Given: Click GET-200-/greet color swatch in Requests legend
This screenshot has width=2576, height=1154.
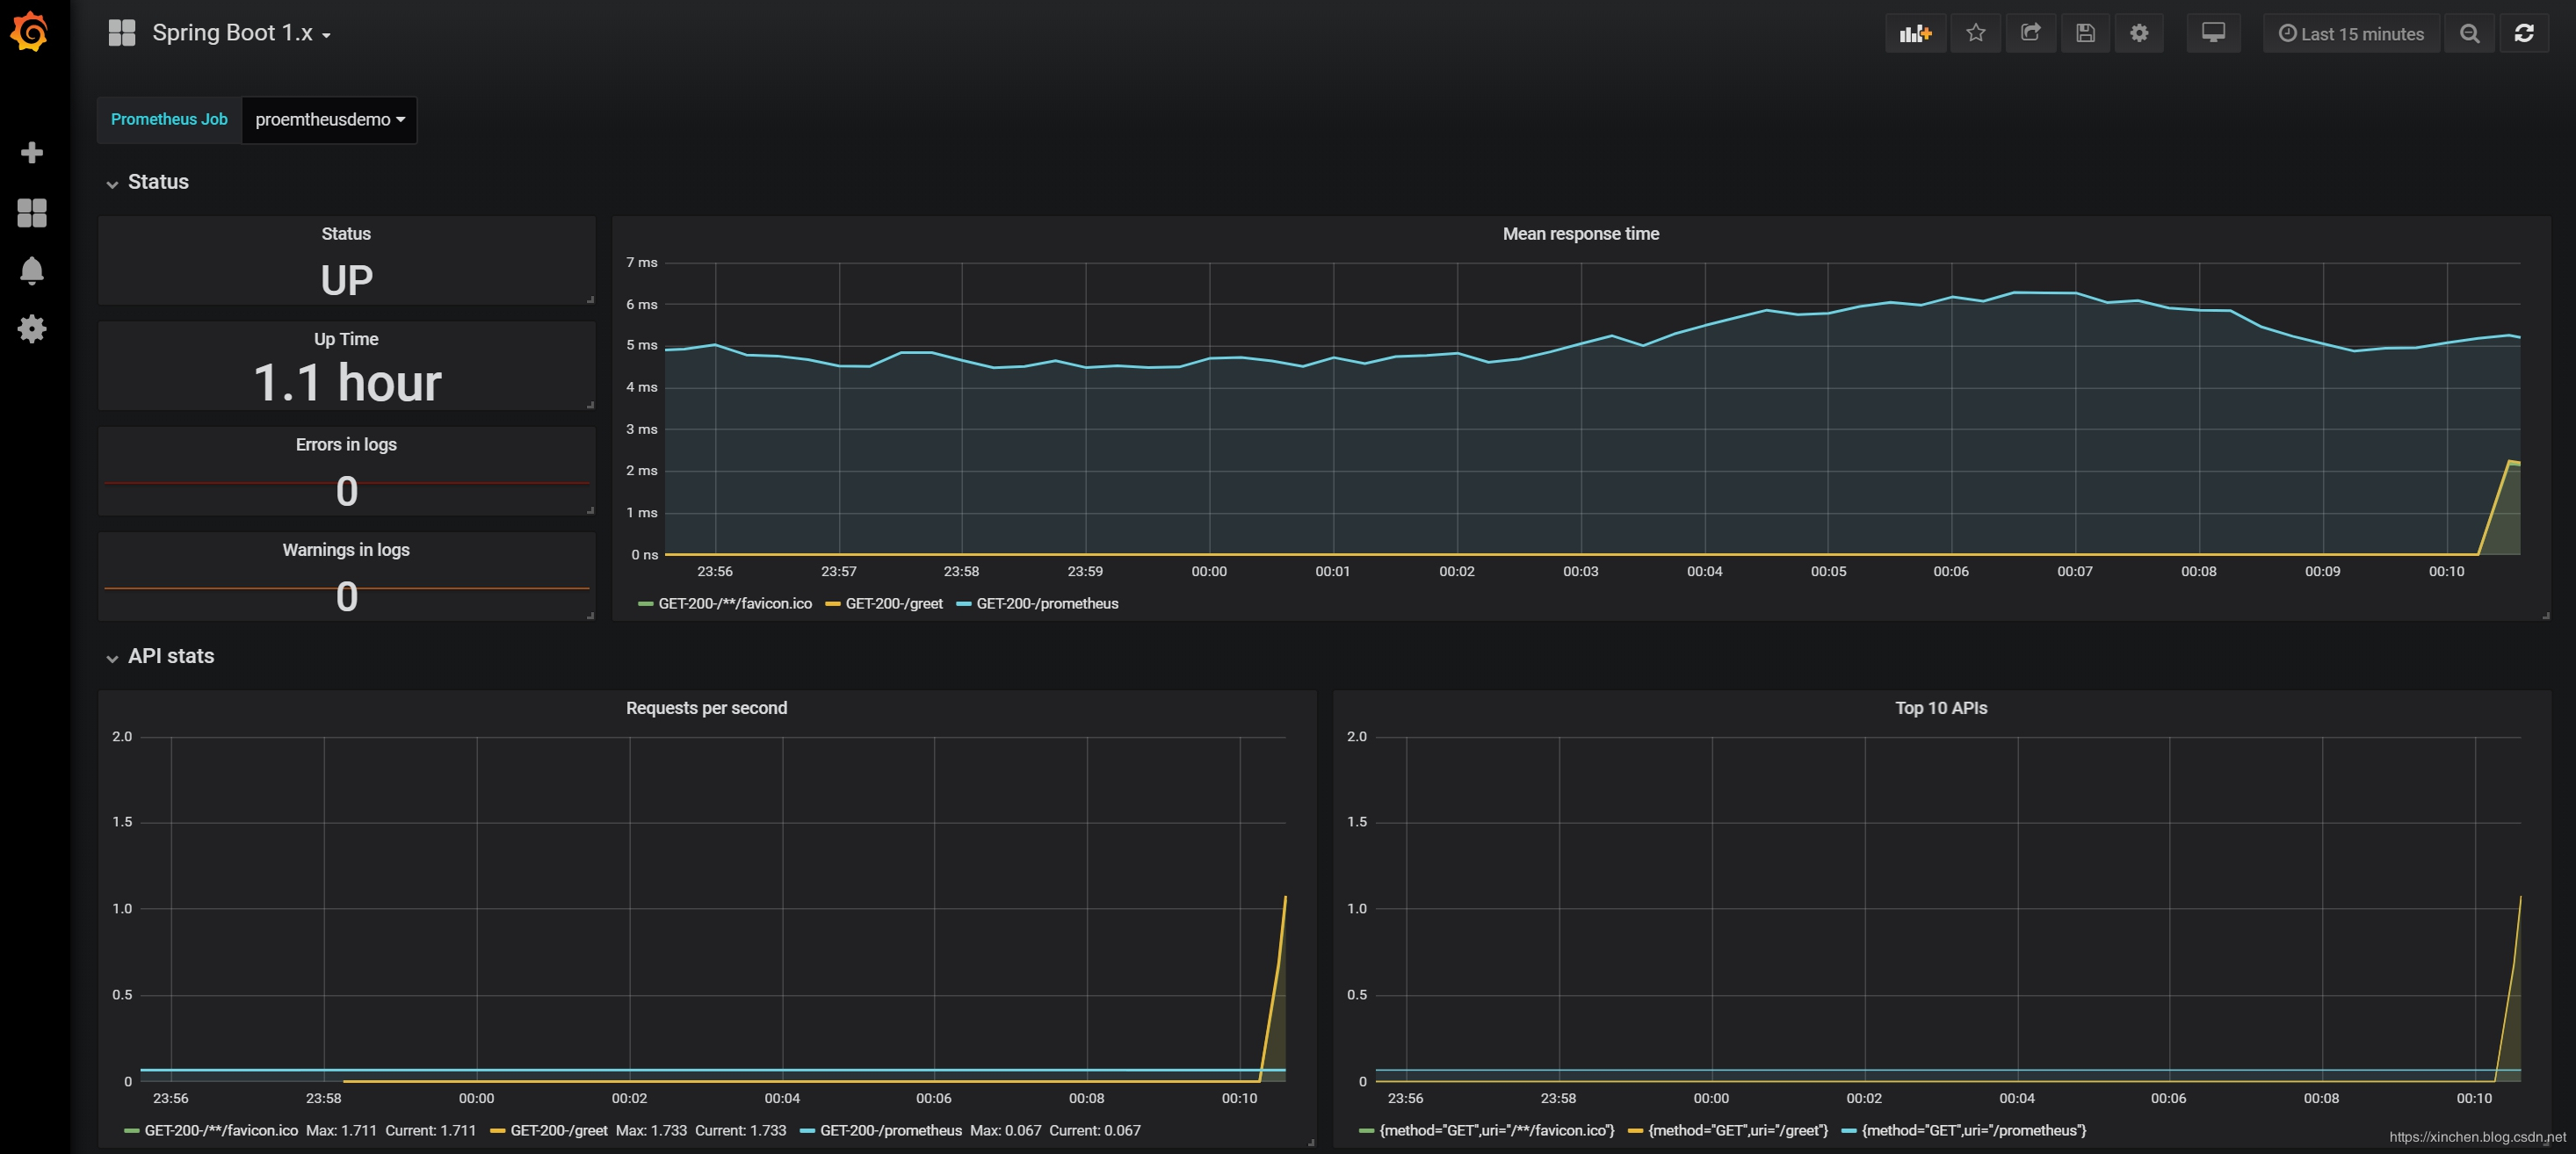Looking at the screenshot, I should click(x=498, y=1131).
